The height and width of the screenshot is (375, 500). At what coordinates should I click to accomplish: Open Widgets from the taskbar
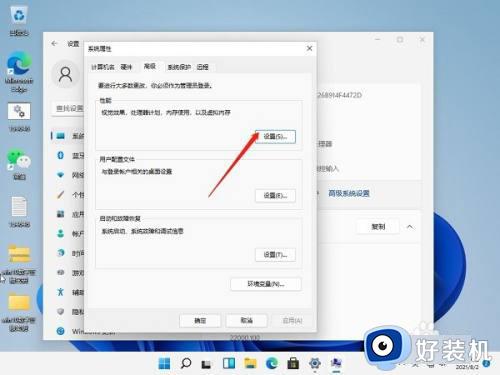[229, 363]
